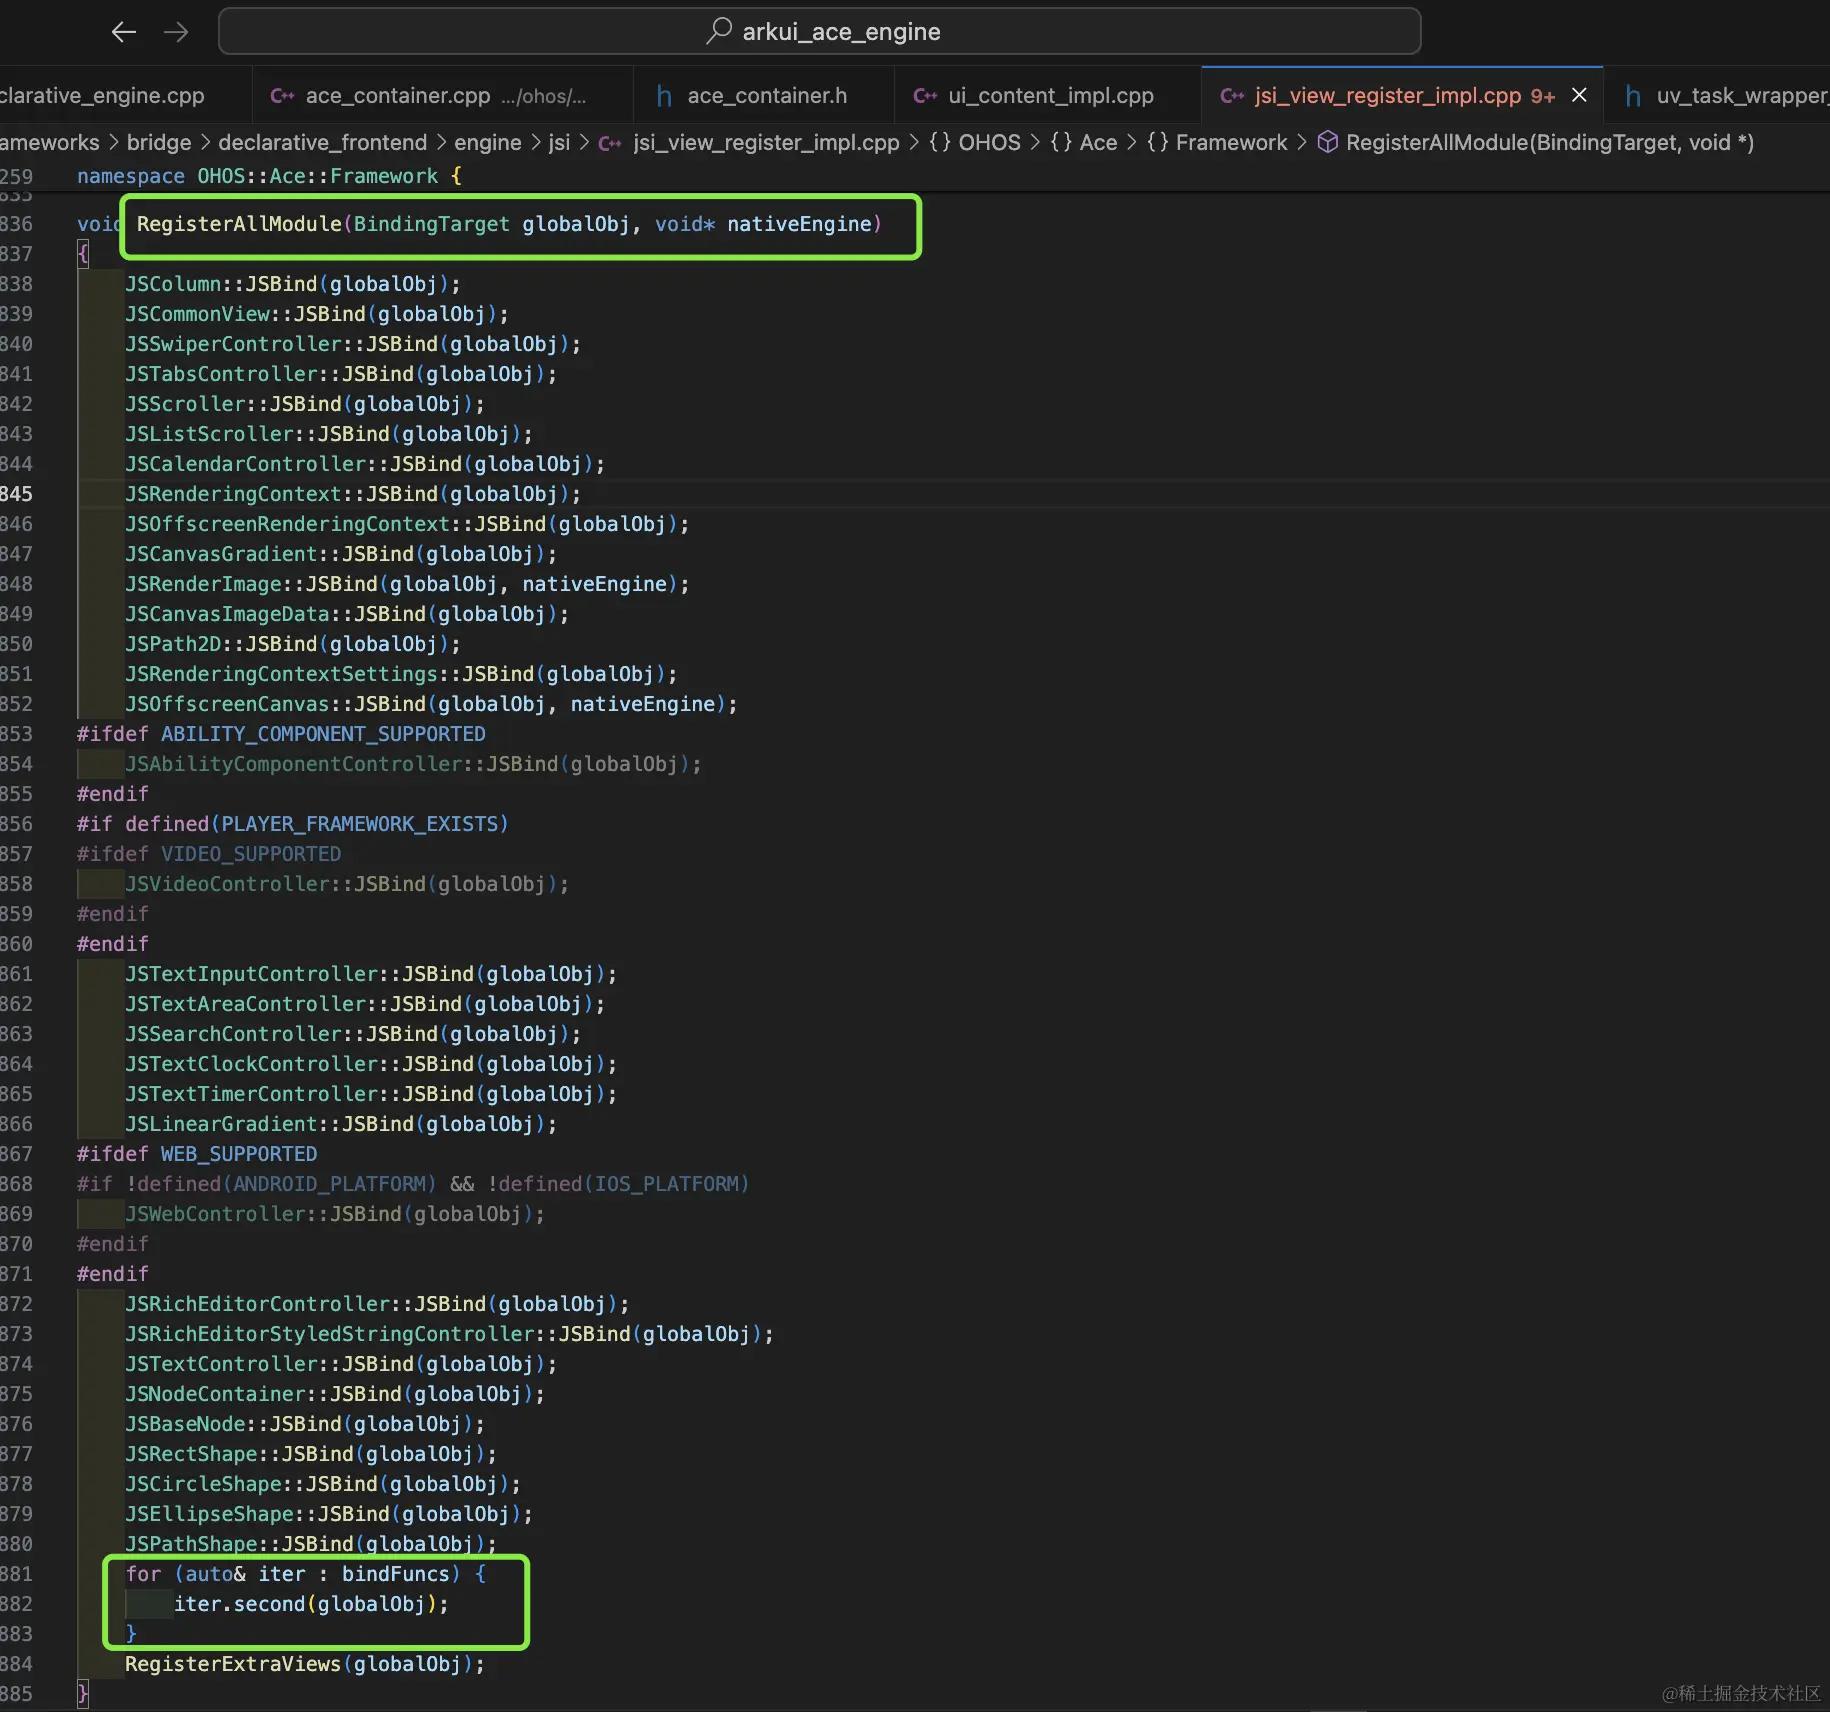
Task: Click line number 836 in gutter
Action: click(x=16, y=224)
